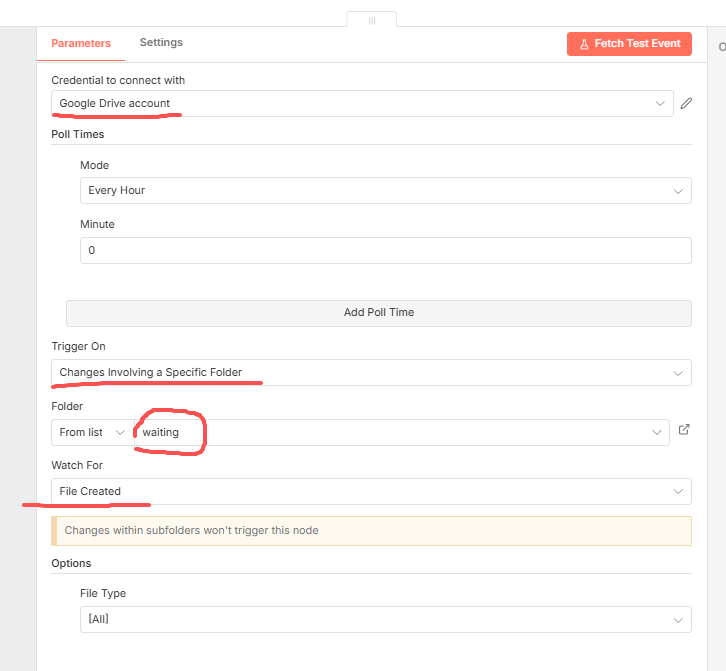This screenshot has width=726, height=671.
Task: Change the Folder 'From list' selector
Action: 91,432
